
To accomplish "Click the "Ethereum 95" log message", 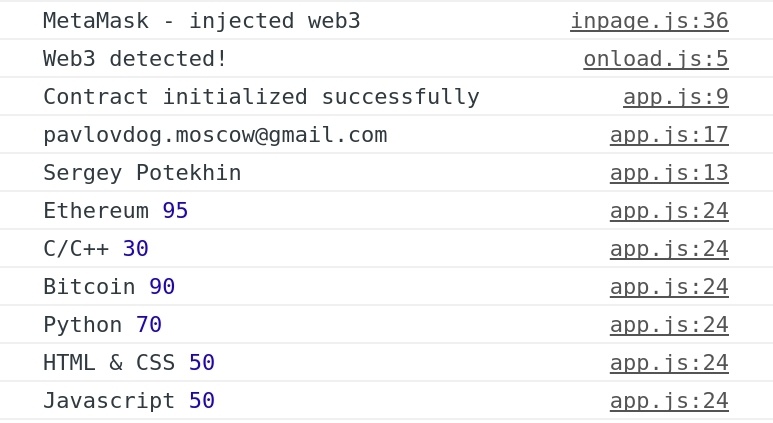I will 115,211.
